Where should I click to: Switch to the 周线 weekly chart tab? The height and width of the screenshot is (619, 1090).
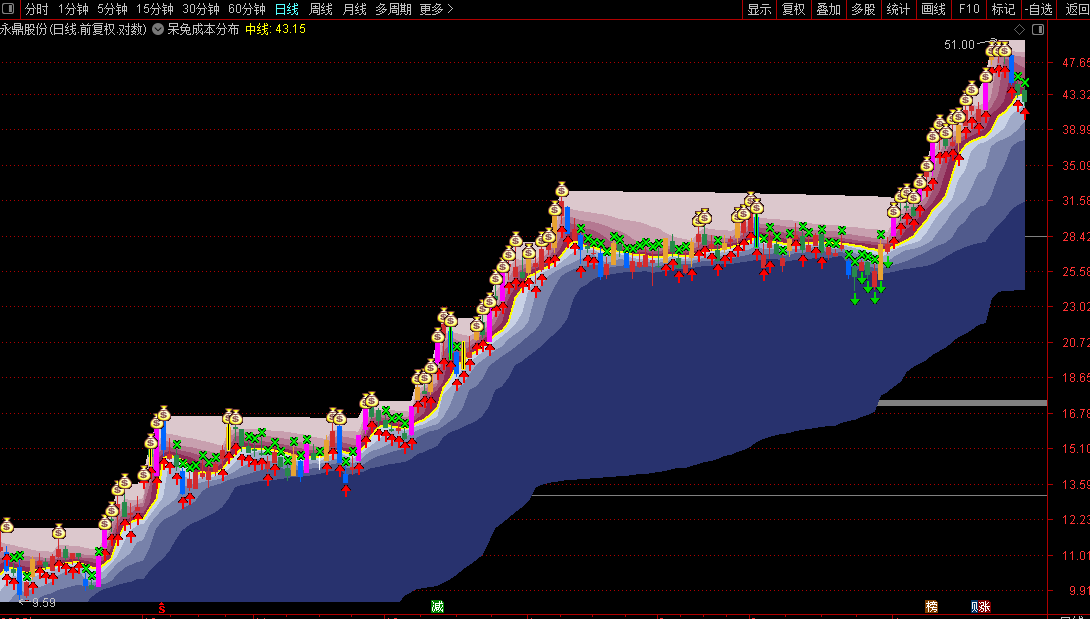click(321, 9)
